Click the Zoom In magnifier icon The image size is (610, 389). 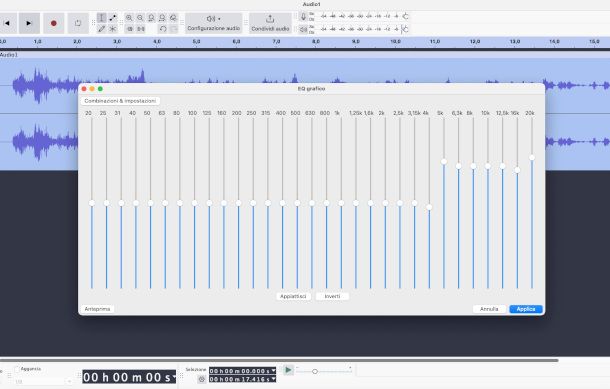tap(129, 18)
